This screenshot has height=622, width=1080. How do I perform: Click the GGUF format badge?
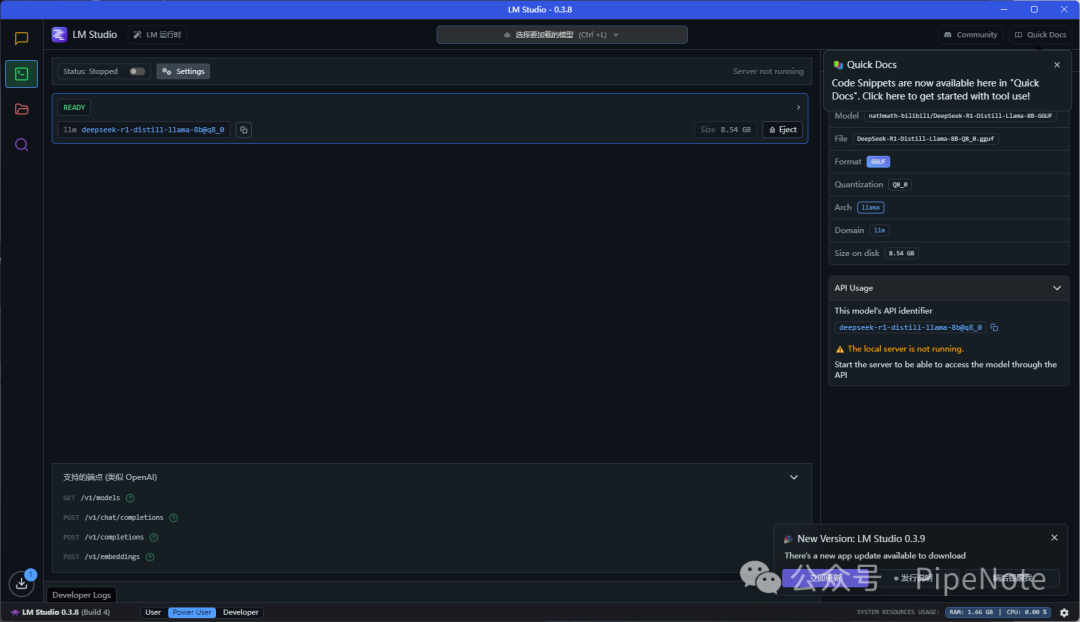[878, 162]
